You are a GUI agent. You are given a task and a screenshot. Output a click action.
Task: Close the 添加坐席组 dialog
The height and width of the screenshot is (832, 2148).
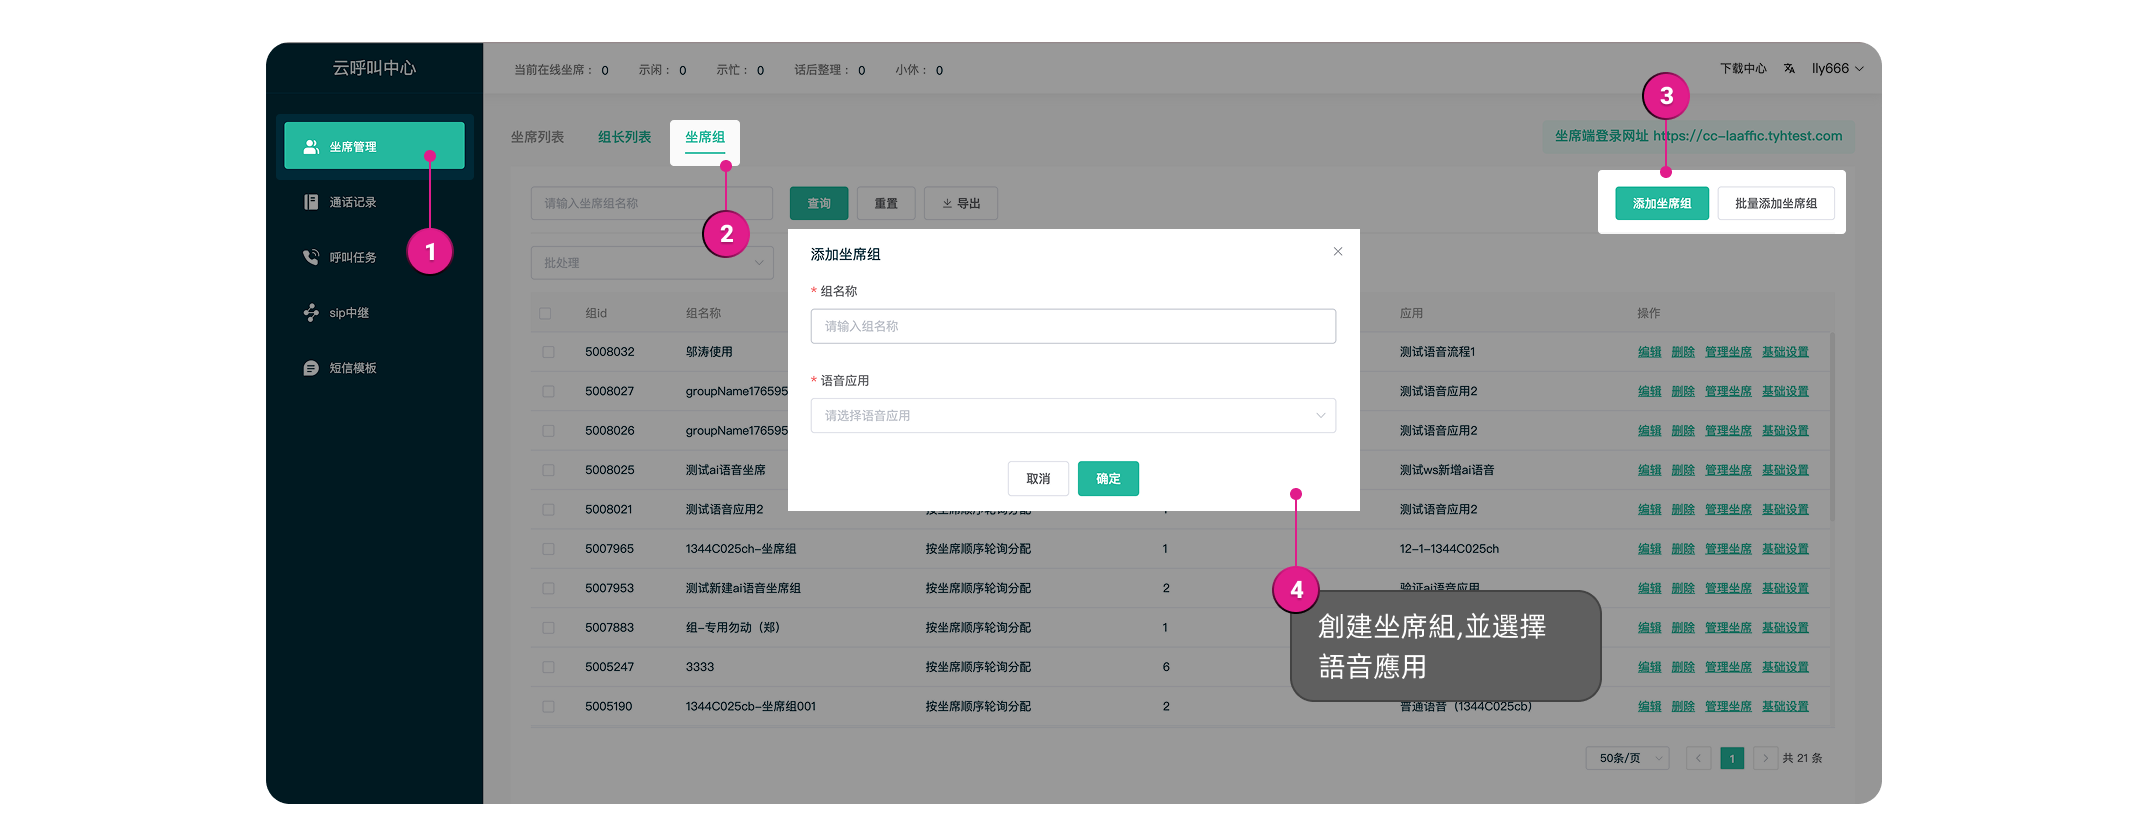1337,252
